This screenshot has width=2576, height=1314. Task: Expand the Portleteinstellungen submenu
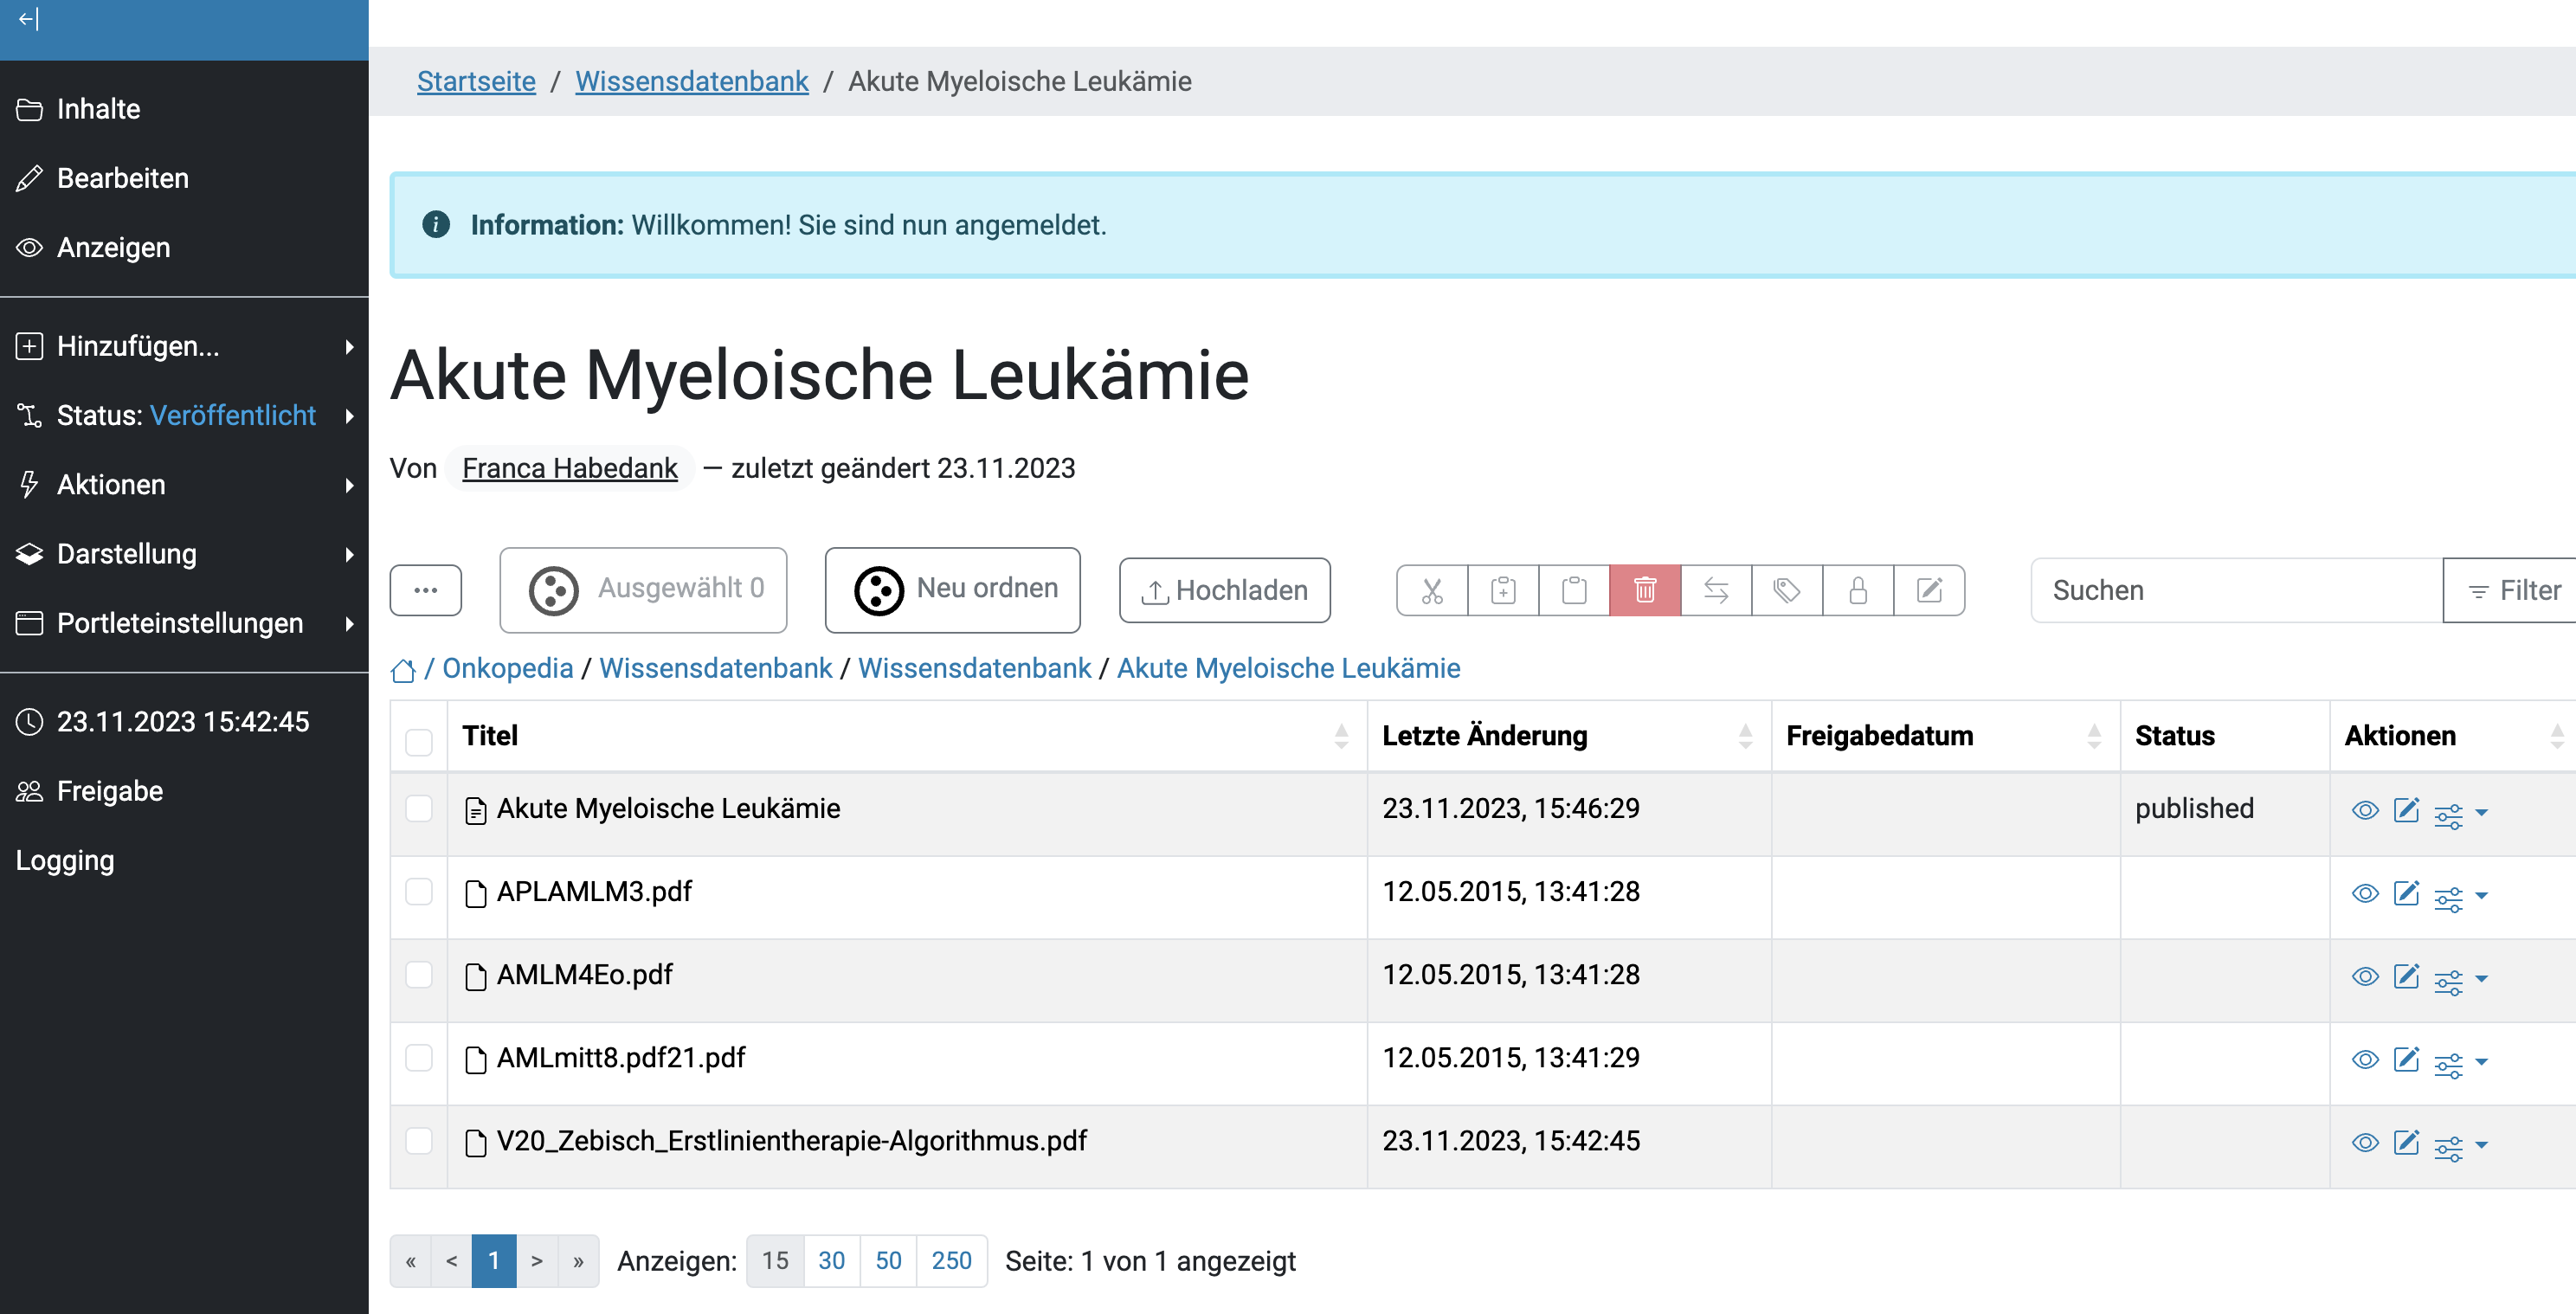tap(184, 623)
